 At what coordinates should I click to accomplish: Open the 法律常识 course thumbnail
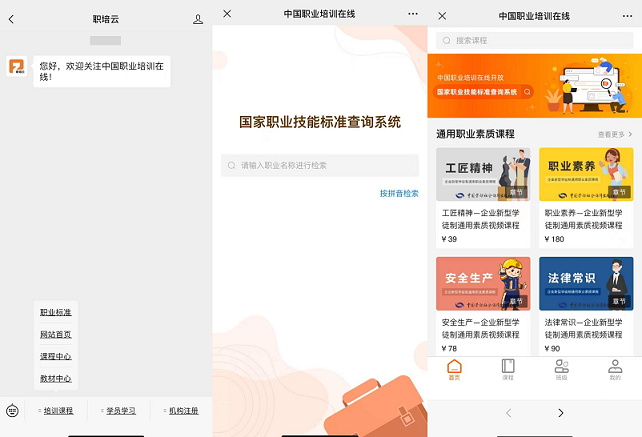click(x=586, y=284)
